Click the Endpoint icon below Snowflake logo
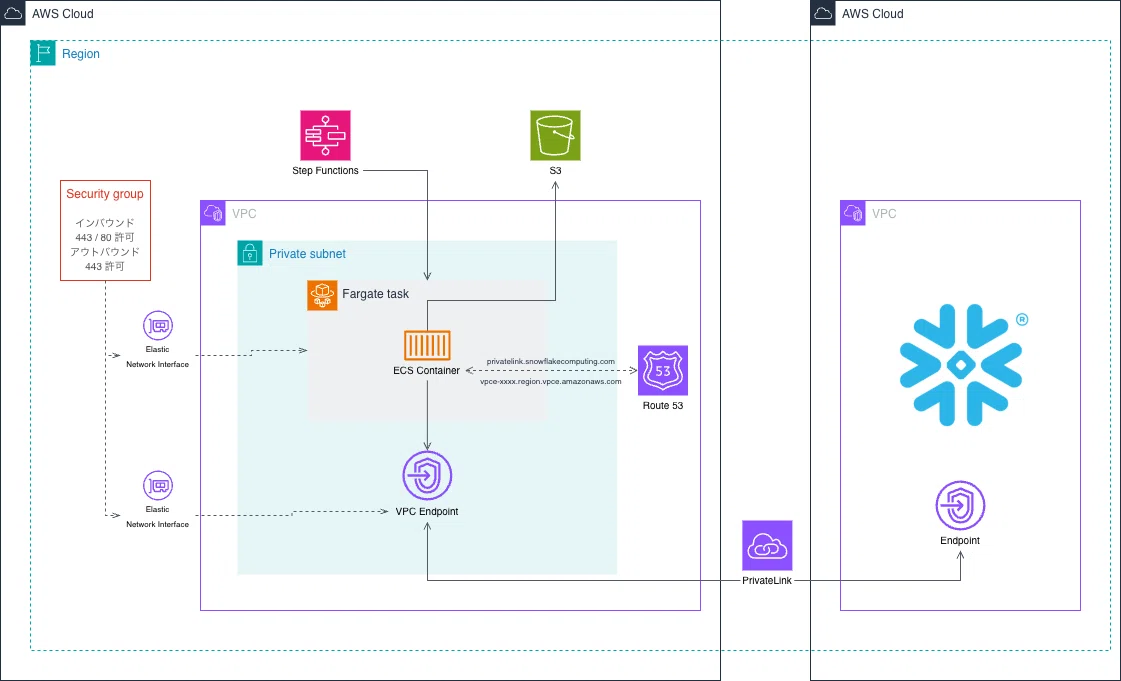The width and height of the screenshot is (1121, 681). [960, 505]
